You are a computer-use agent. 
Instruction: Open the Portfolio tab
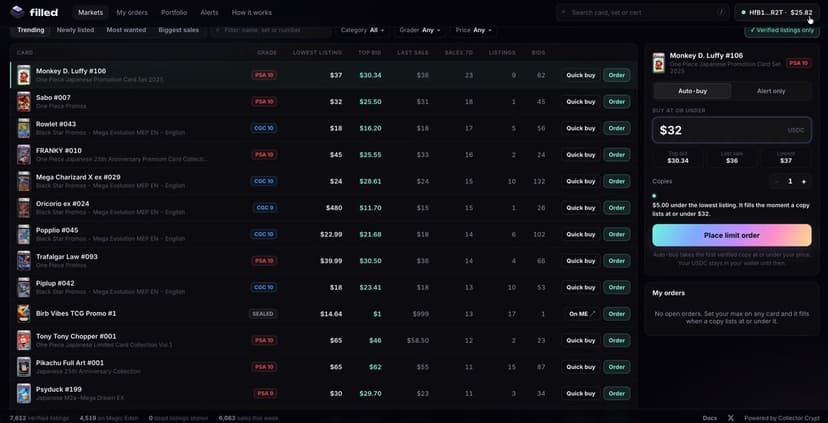point(174,13)
